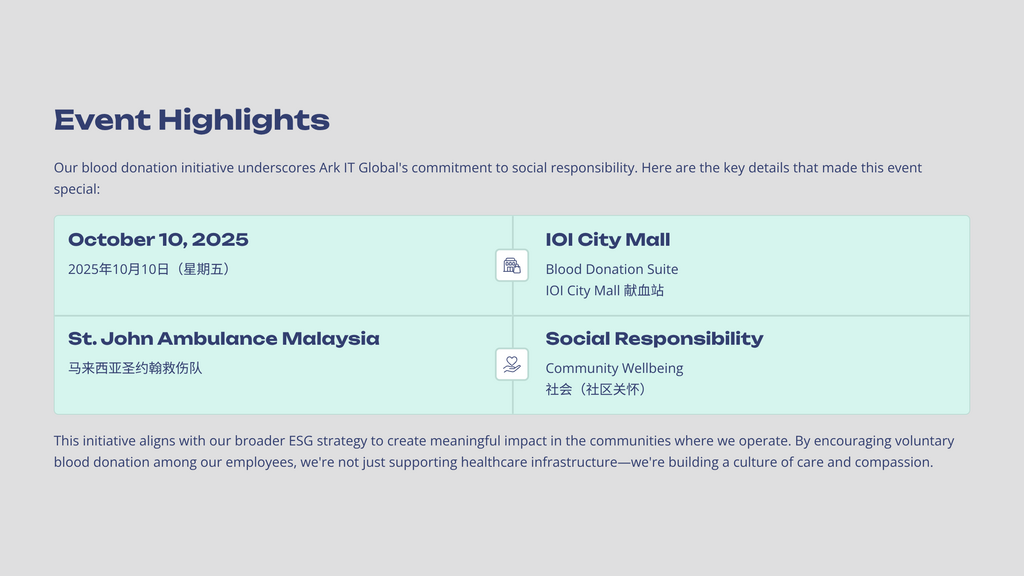Click the 'IOI City Mall' bold heading

tap(608, 240)
